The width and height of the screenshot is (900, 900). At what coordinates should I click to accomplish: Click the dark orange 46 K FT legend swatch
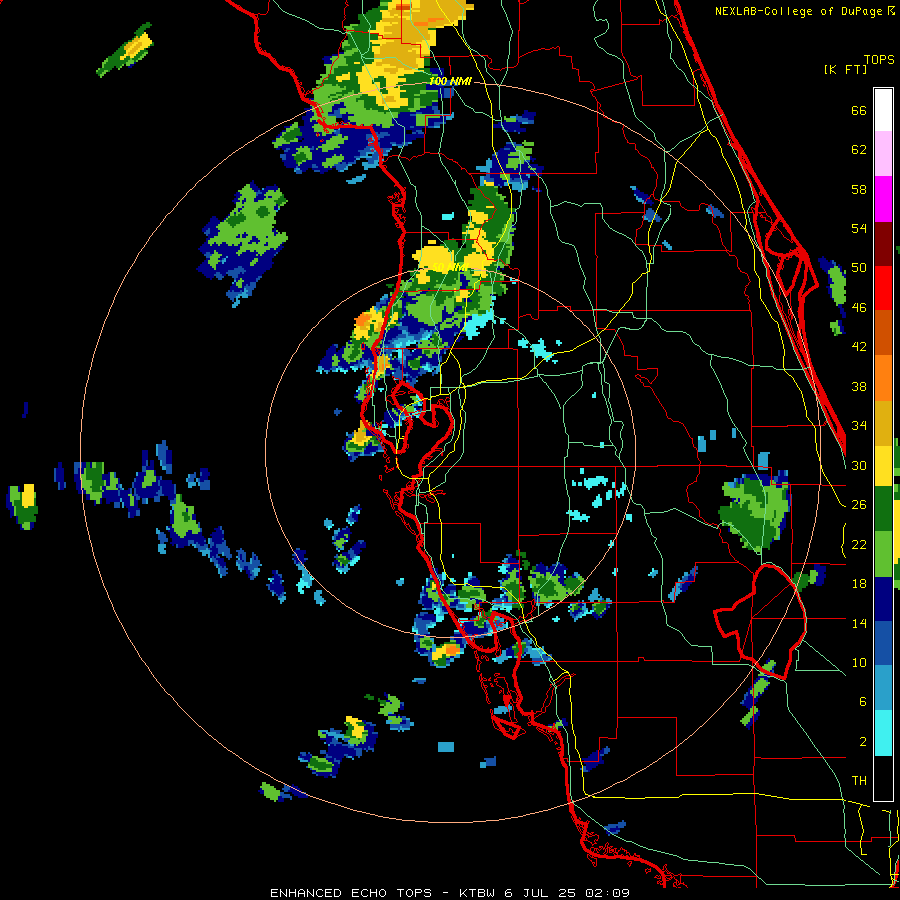883,333
